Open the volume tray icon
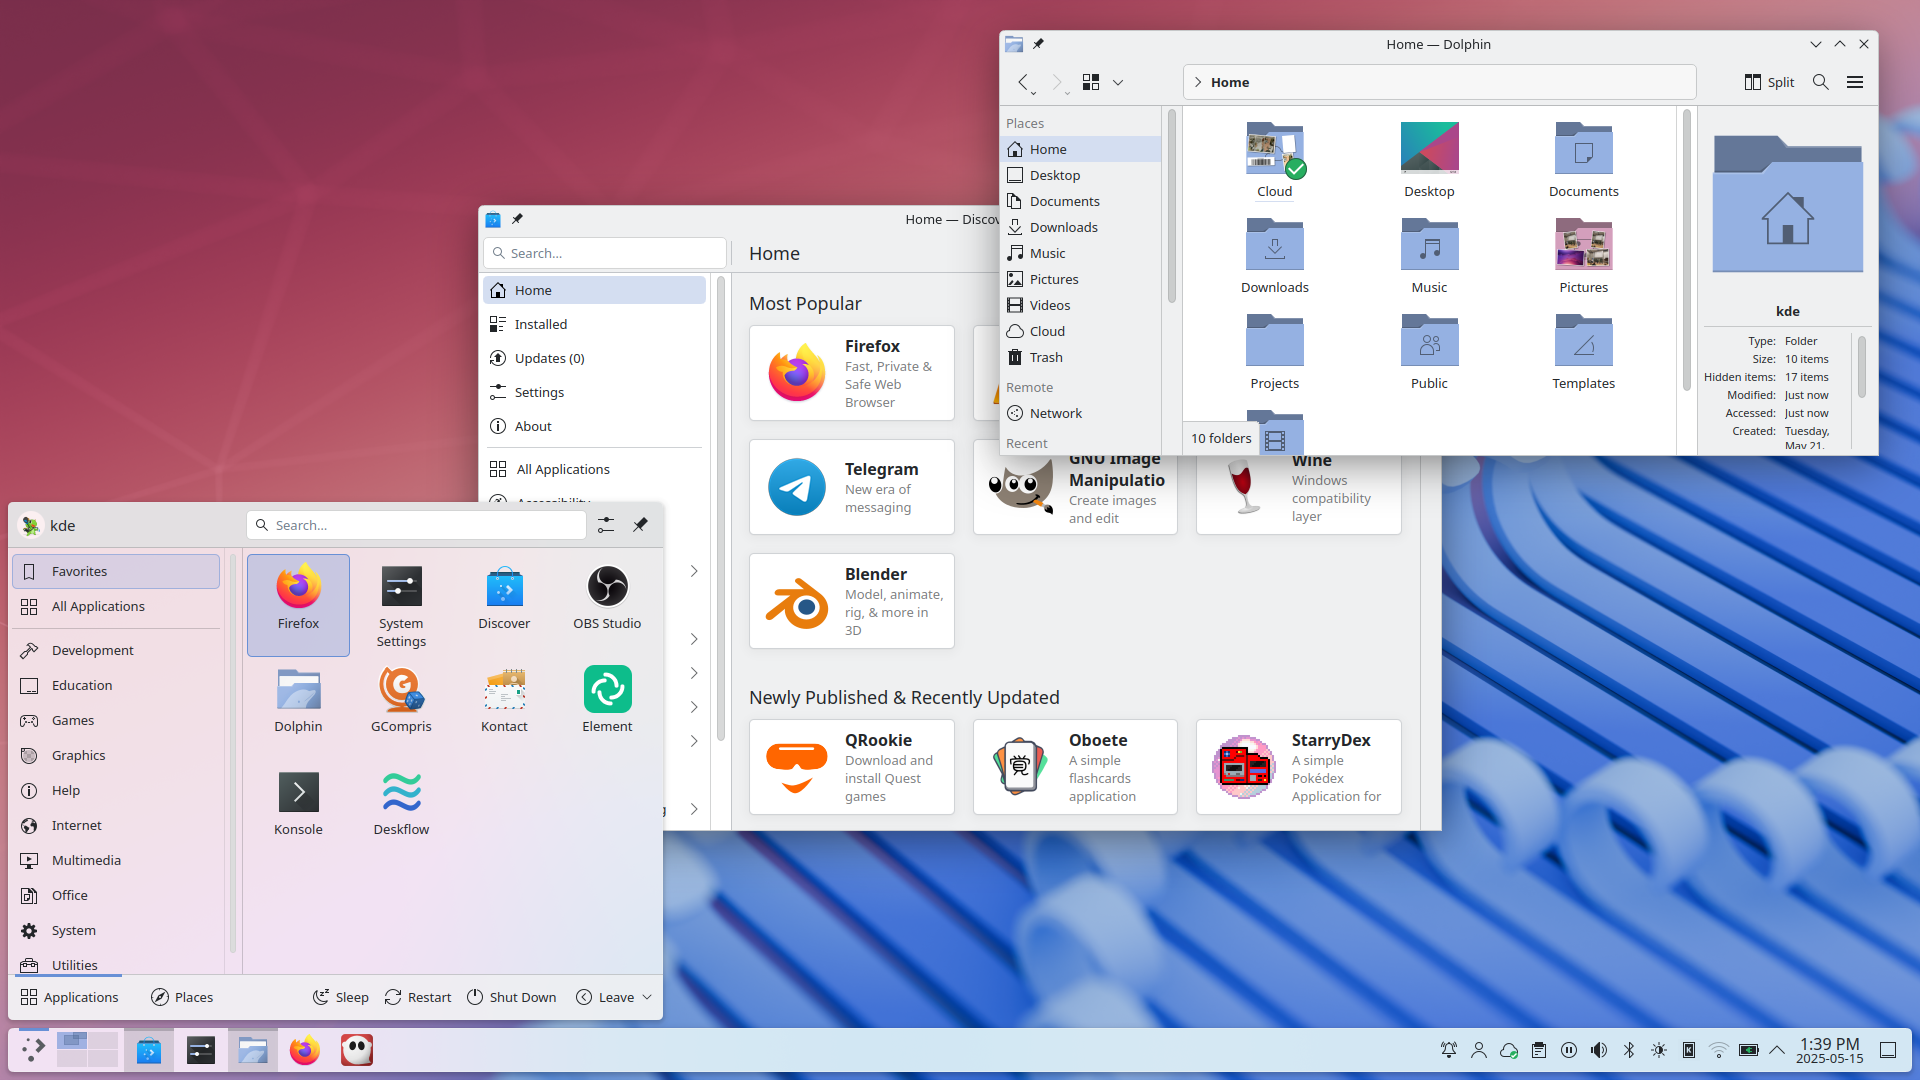This screenshot has height=1080, width=1920. coord(1599,1050)
